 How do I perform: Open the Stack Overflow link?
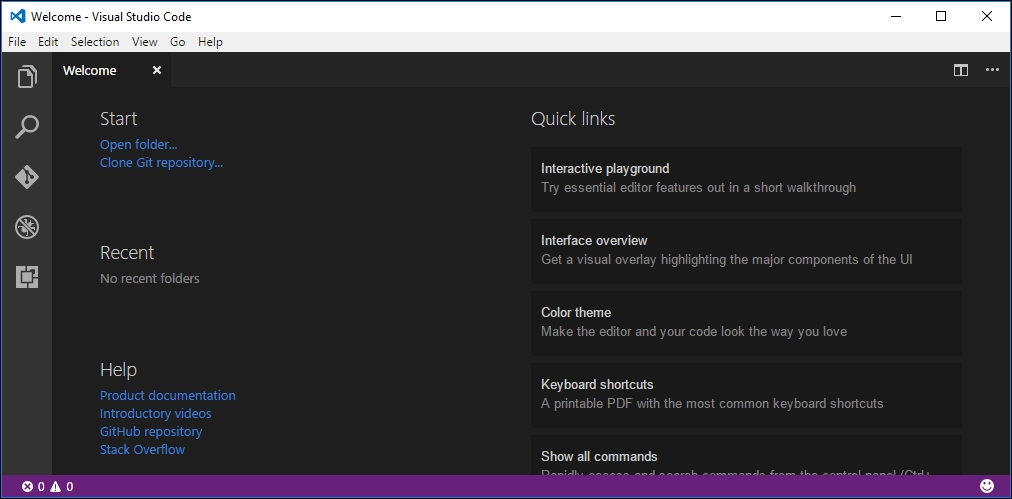[x=142, y=449]
